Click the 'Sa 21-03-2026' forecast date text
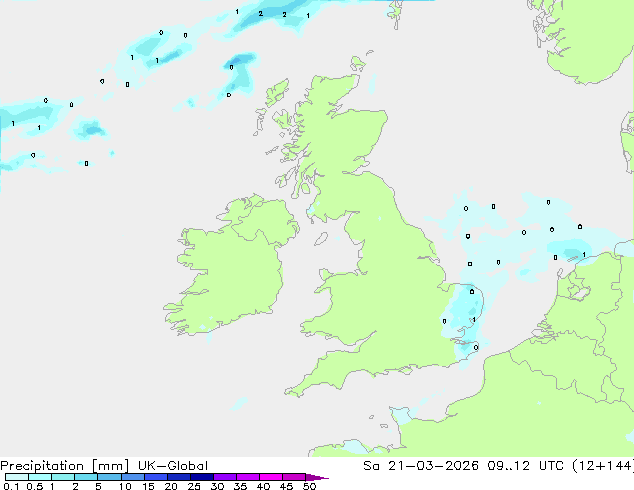 [421, 466]
